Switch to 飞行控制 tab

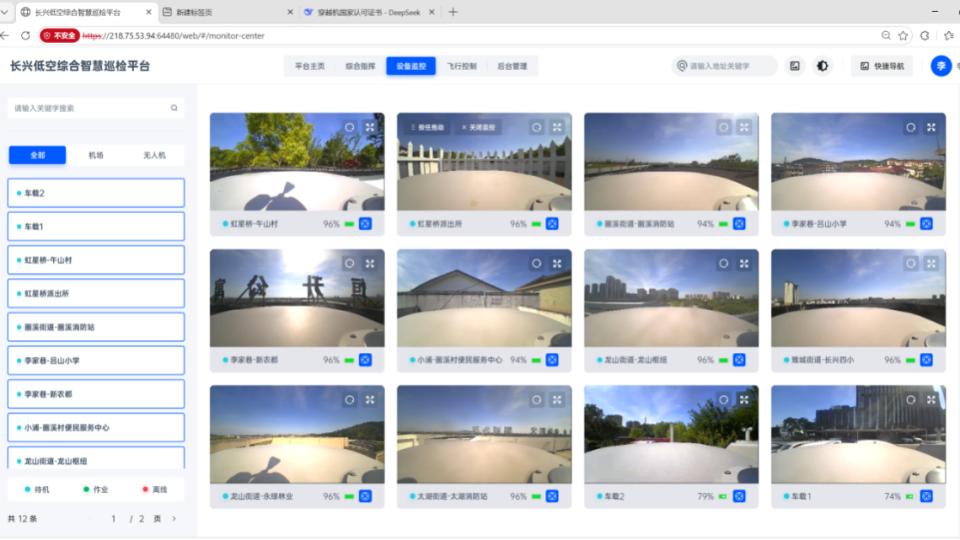pyautogui.click(x=462, y=66)
